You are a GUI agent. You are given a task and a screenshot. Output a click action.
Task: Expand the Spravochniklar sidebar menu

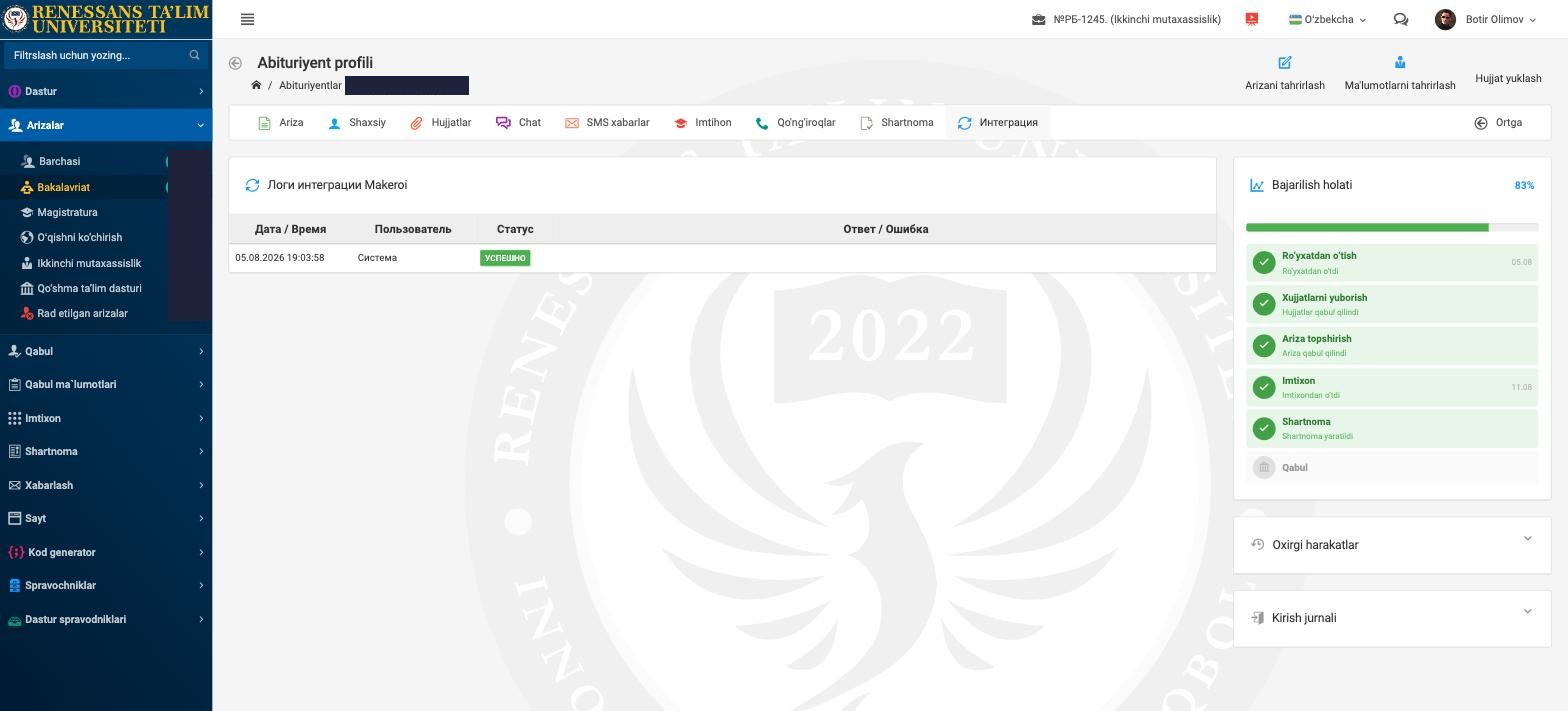click(106, 585)
